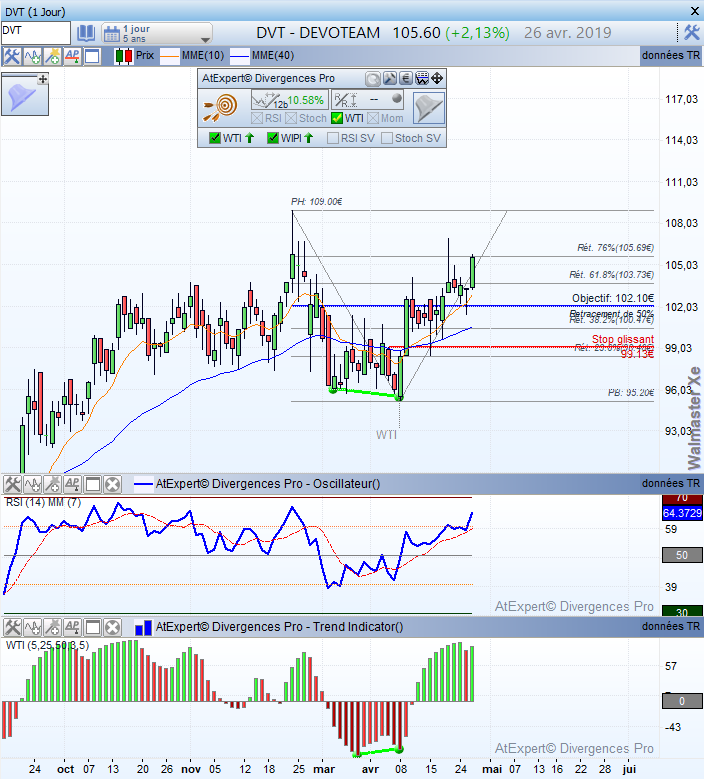
Task: Click the DVT ticker input field
Action: [x=36, y=33]
